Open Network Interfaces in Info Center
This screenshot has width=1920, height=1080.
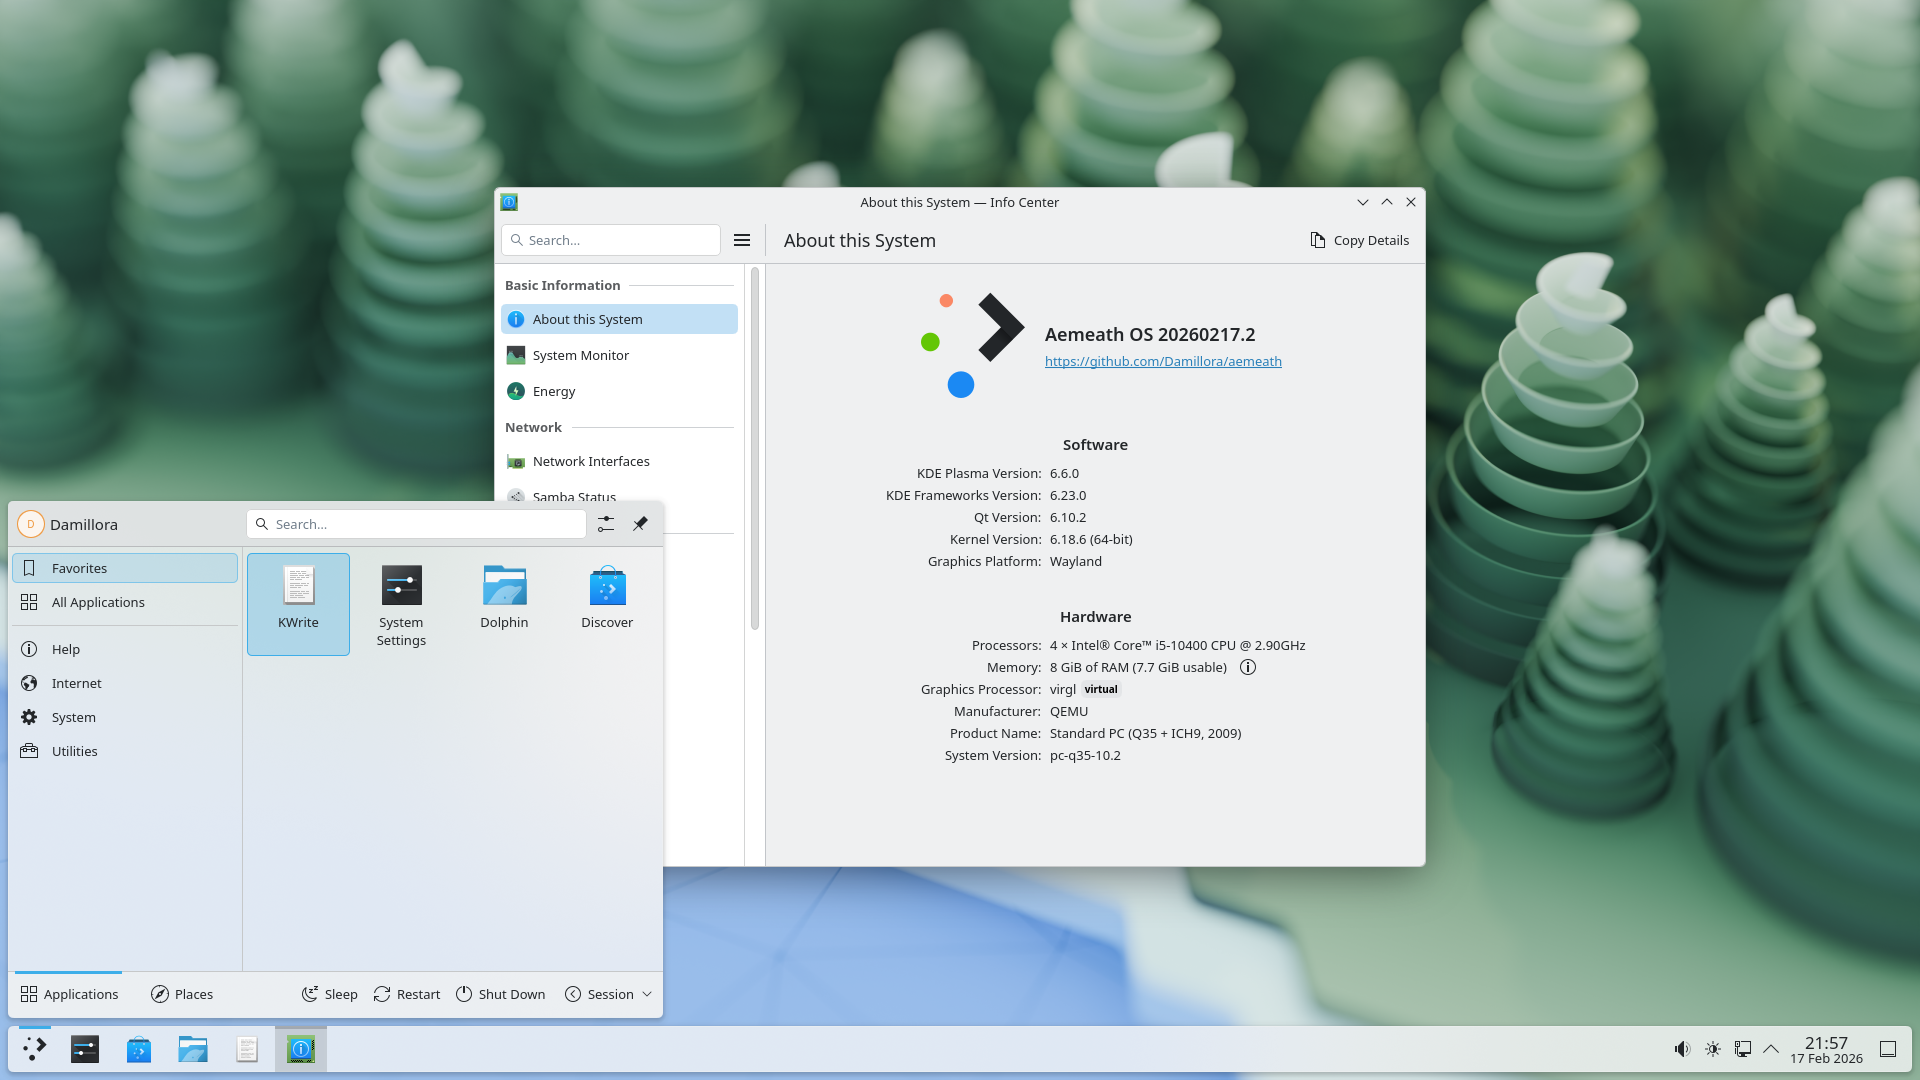(x=591, y=461)
